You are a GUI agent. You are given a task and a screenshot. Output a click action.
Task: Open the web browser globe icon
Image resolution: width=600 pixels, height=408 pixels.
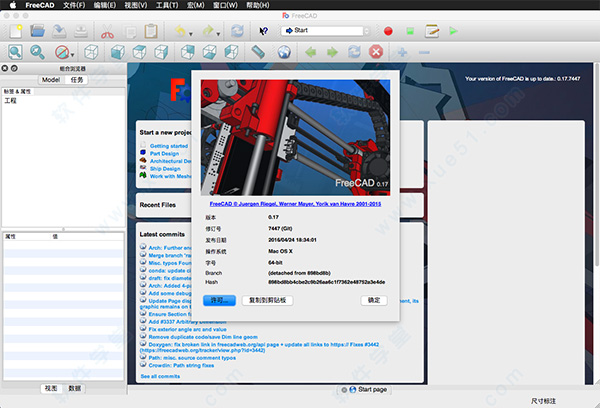point(284,52)
